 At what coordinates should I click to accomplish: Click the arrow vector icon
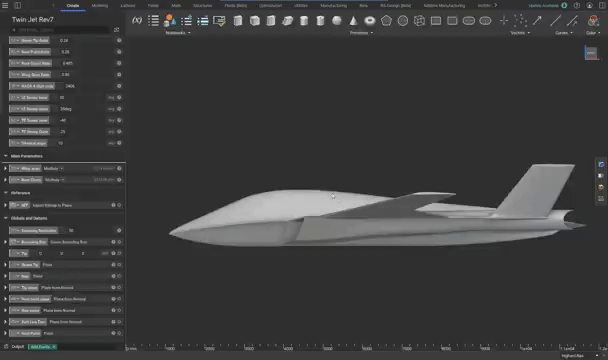pyautogui.click(x=537, y=21)
